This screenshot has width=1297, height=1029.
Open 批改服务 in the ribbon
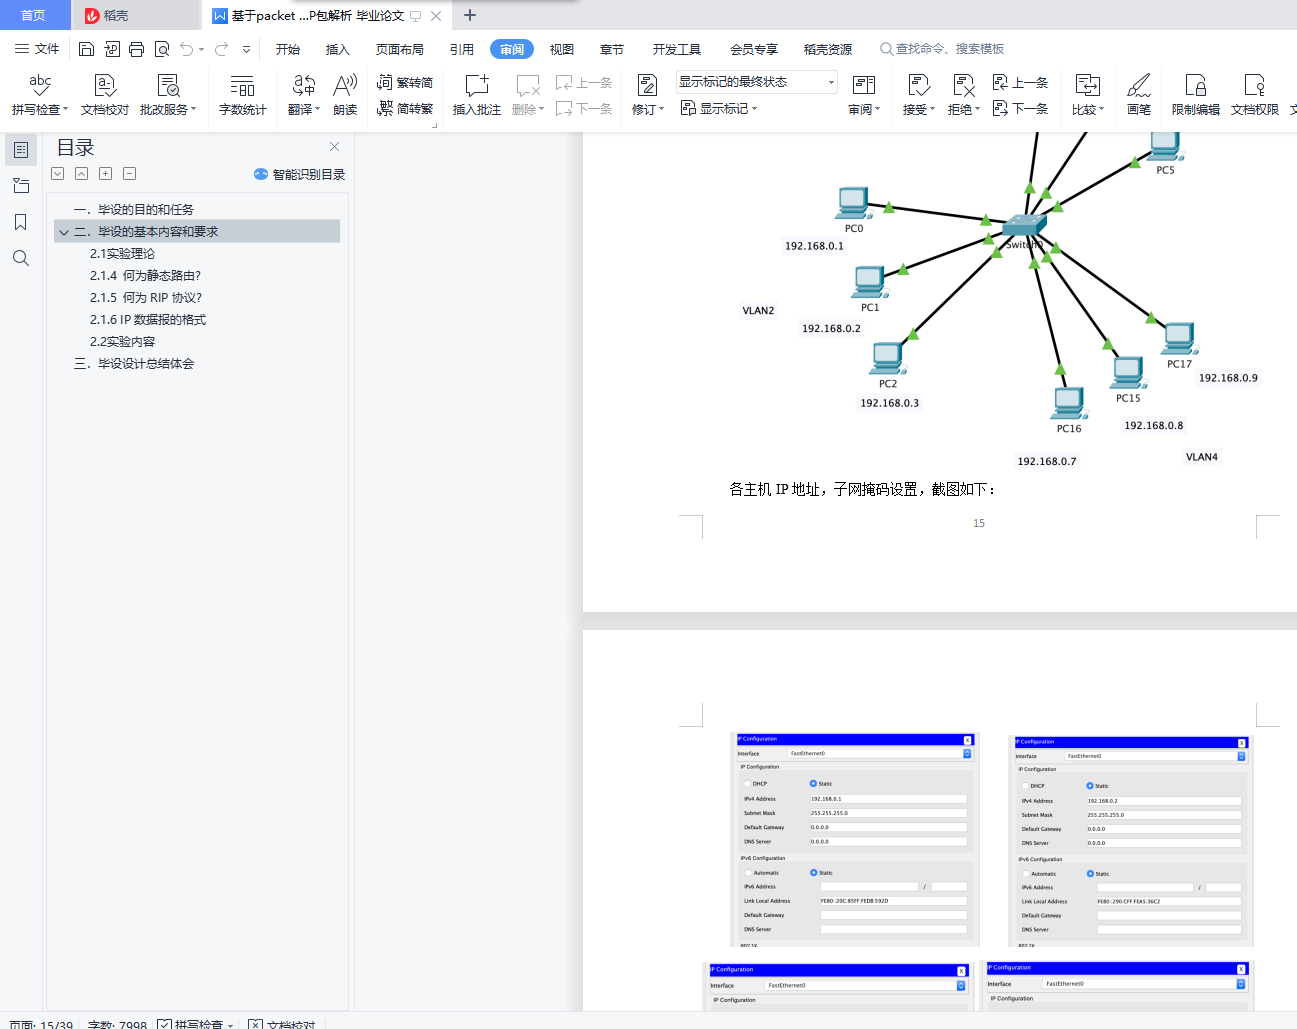pyautogui.click(x=168, y=94)
